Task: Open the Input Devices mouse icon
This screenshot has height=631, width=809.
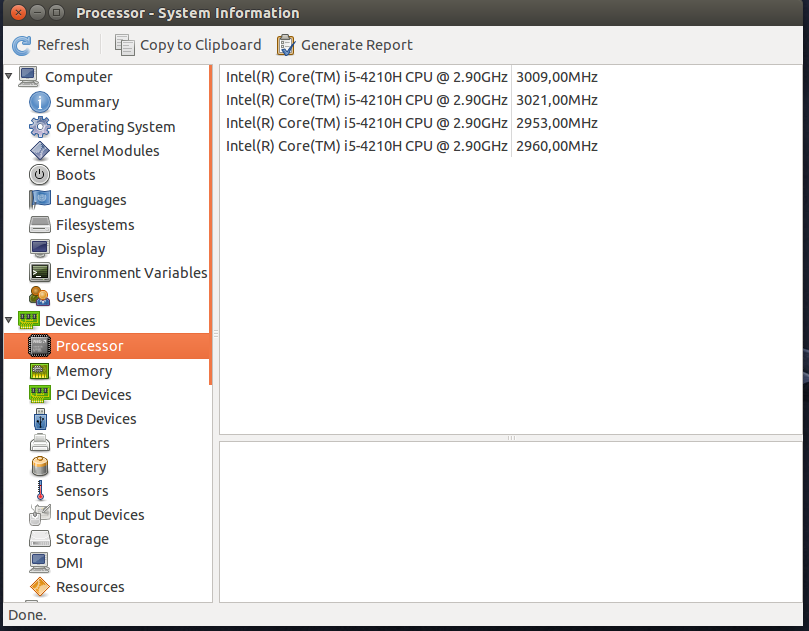Action: 40,514
